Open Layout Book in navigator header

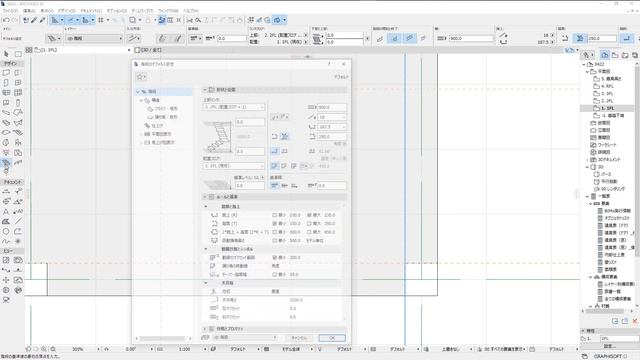point(624,55)
